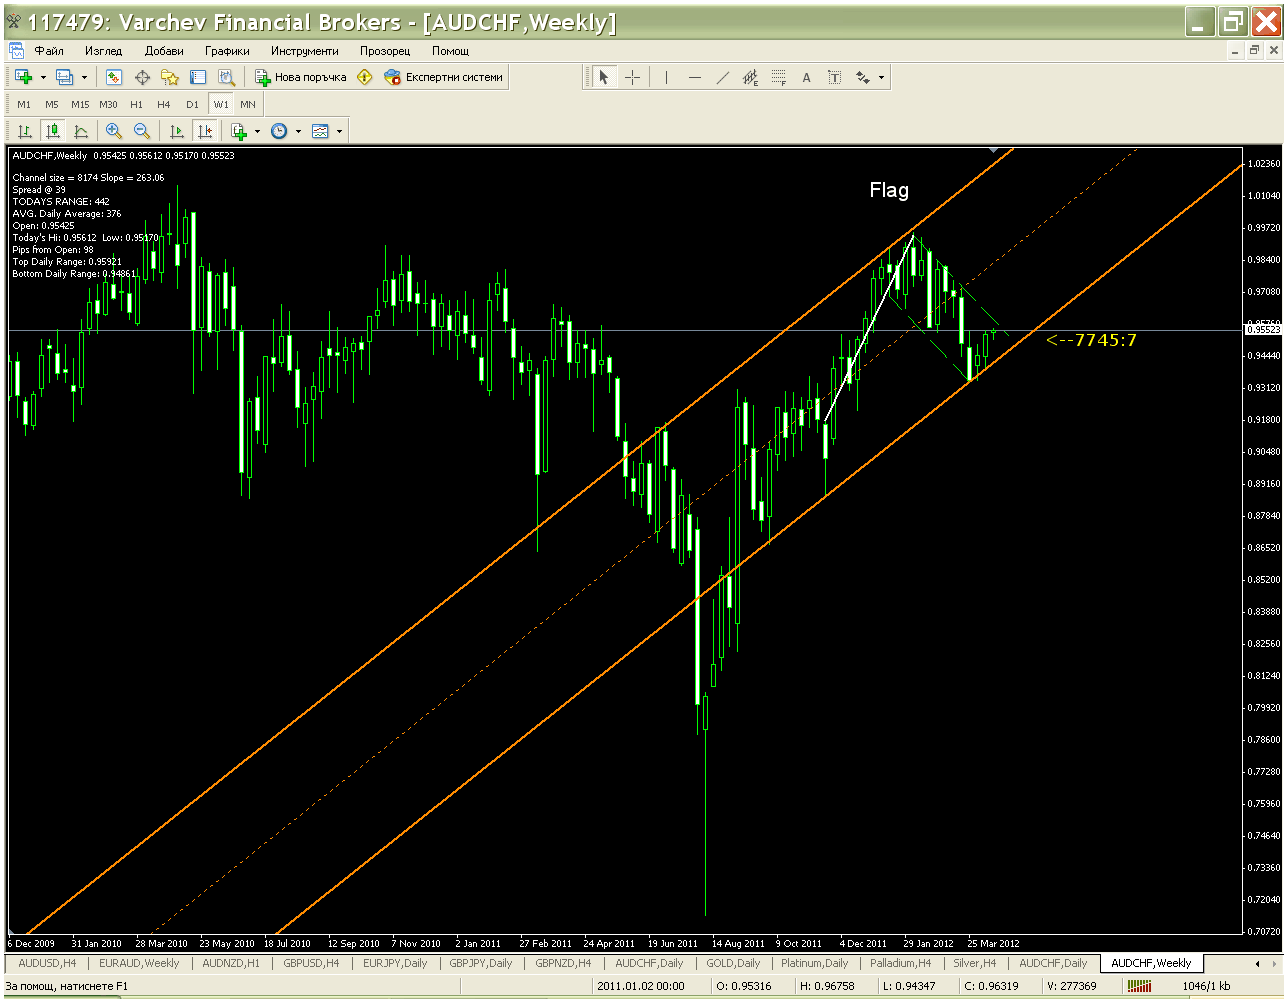Click the Profiles icon
This screenshot has height=999, width=1288.
(65, 77)
